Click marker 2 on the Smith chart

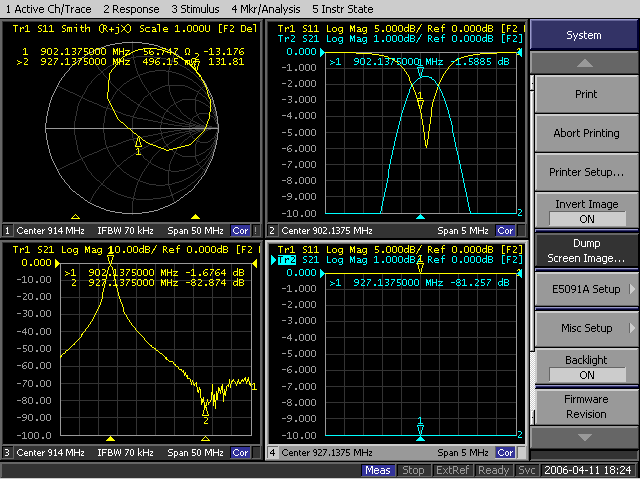click(196, 62)
